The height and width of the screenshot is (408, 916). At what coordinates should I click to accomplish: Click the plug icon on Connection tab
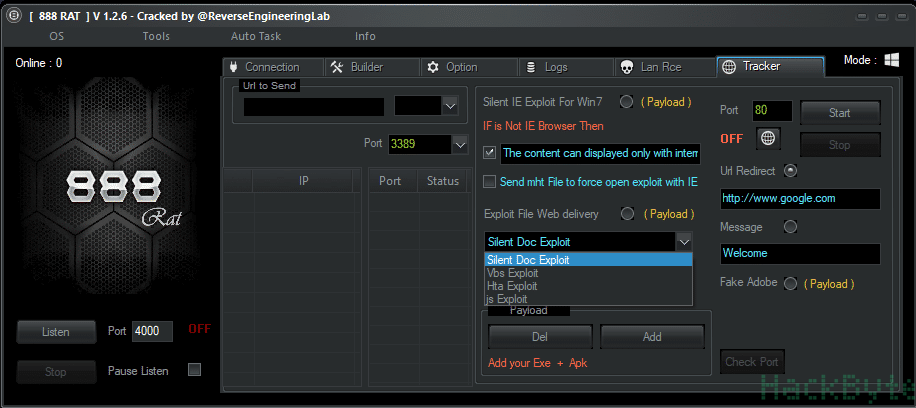(233, 67)
